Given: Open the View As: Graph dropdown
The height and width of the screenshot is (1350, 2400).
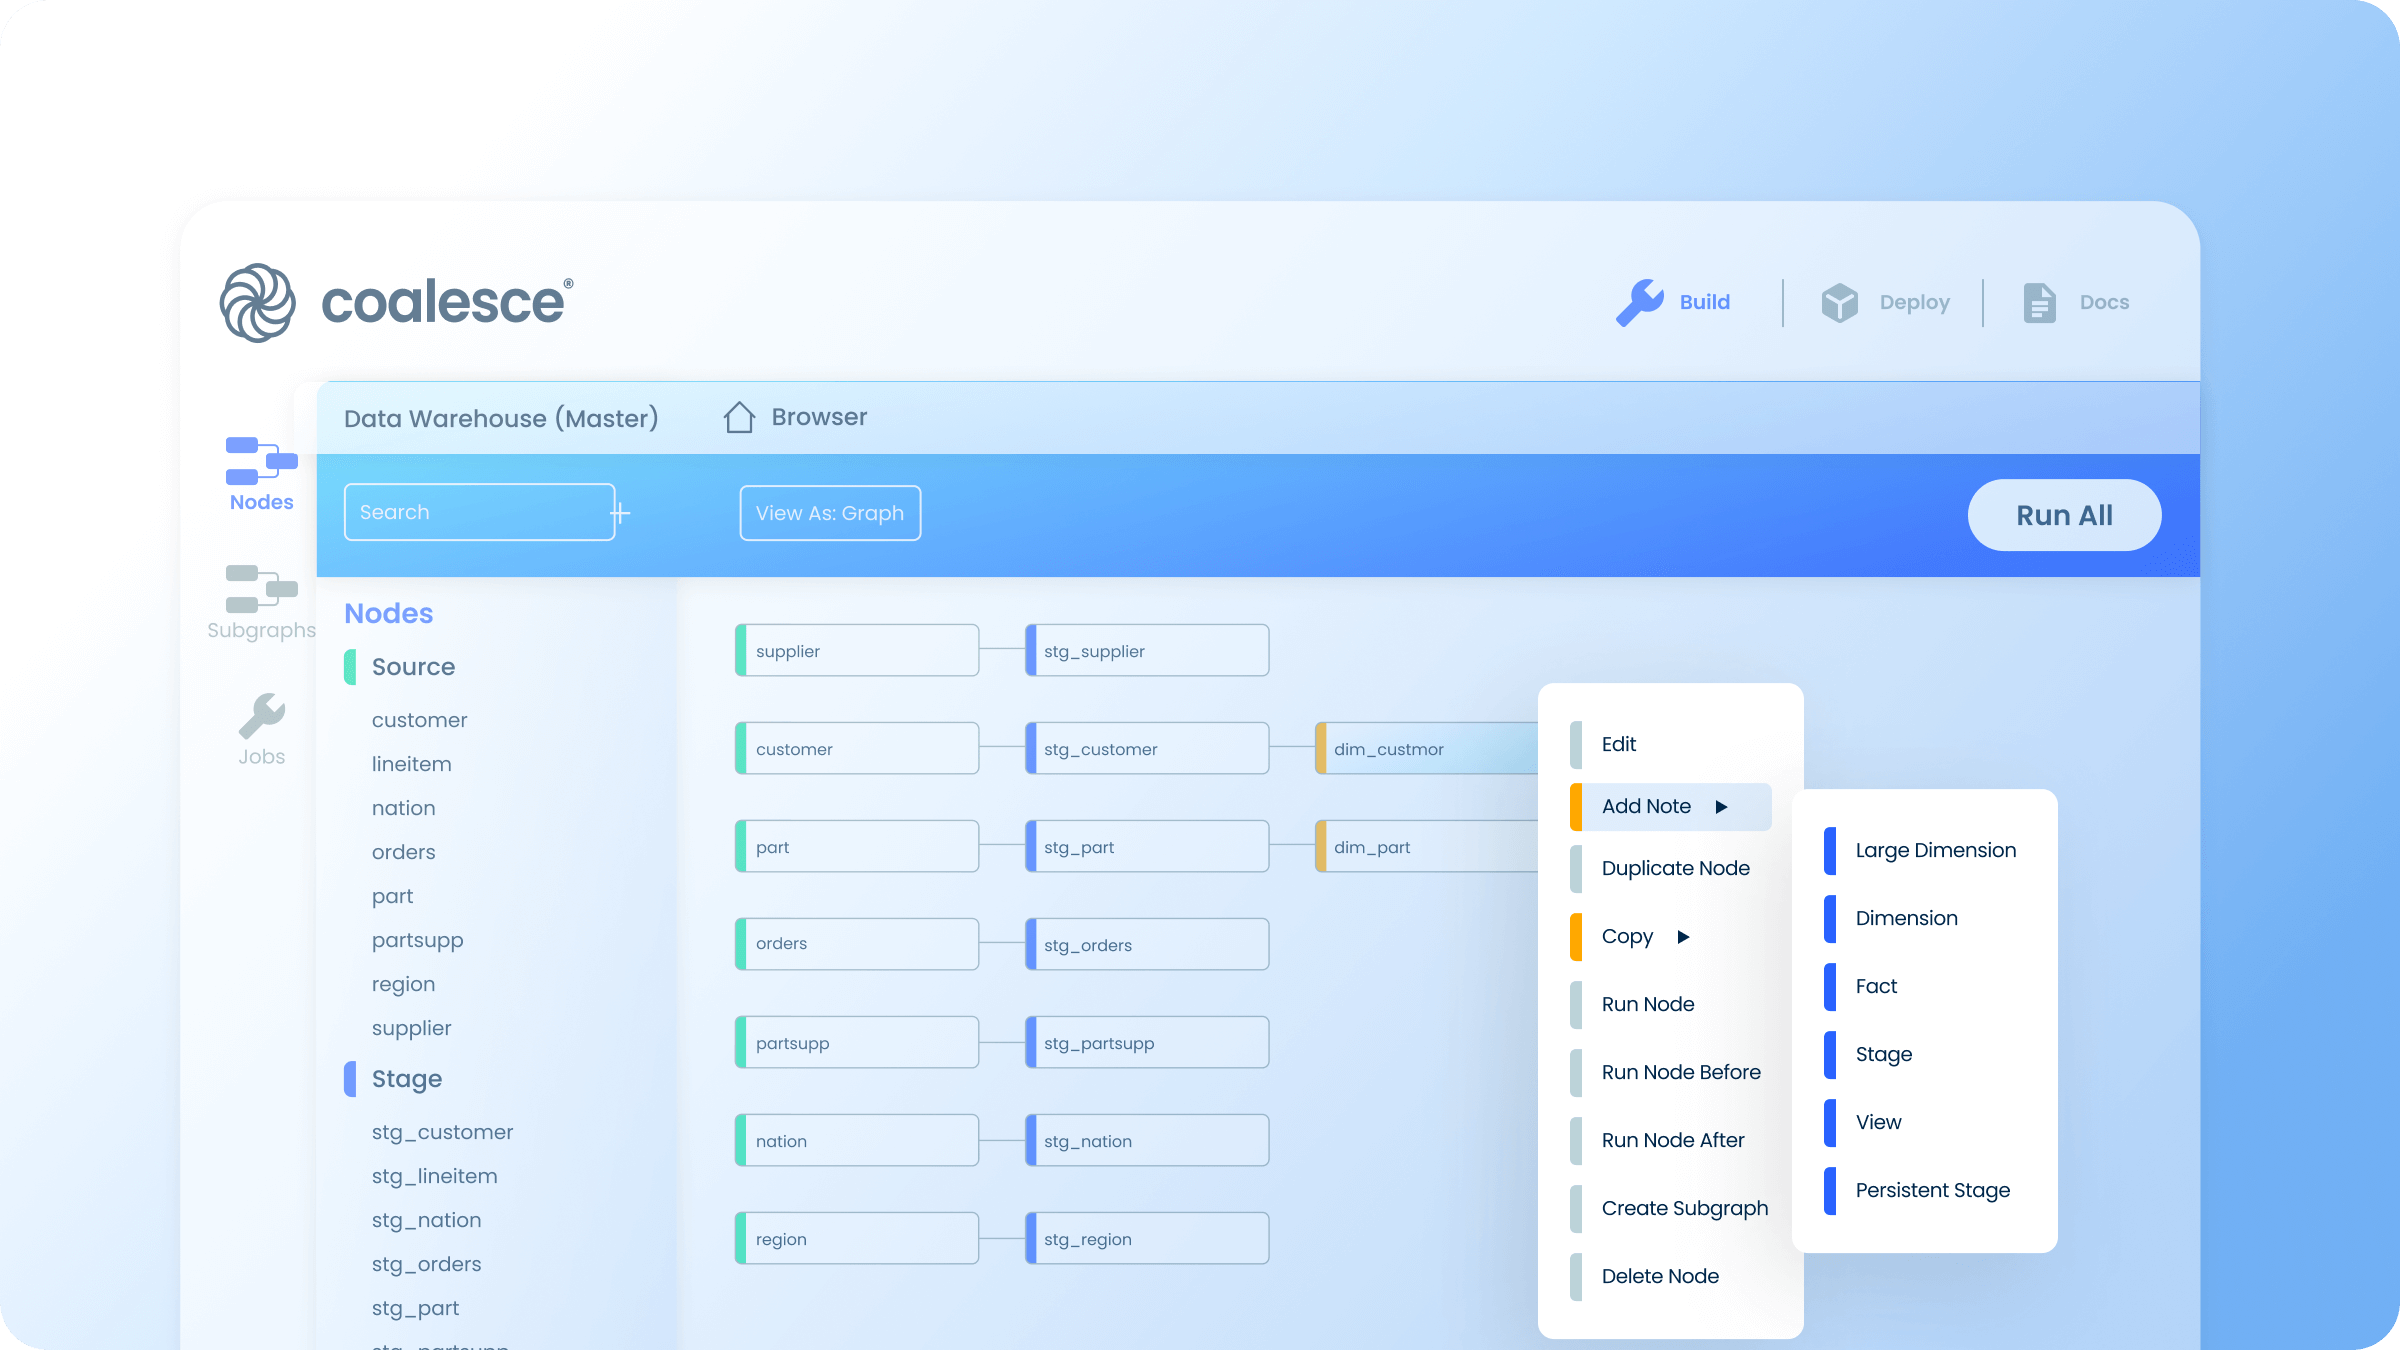Looking at the screenshot, I should 830,513.
